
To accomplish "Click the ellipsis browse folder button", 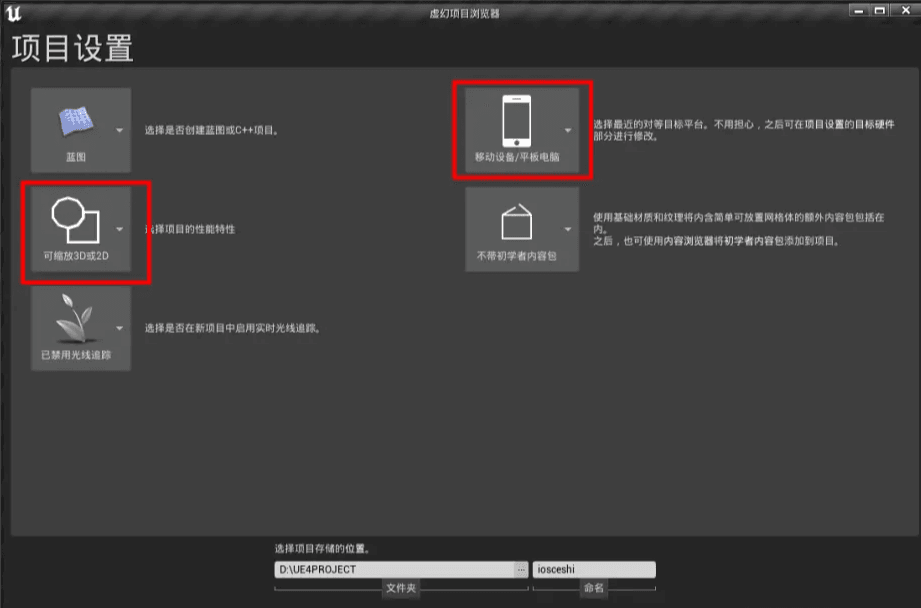I will click(521, 569).
